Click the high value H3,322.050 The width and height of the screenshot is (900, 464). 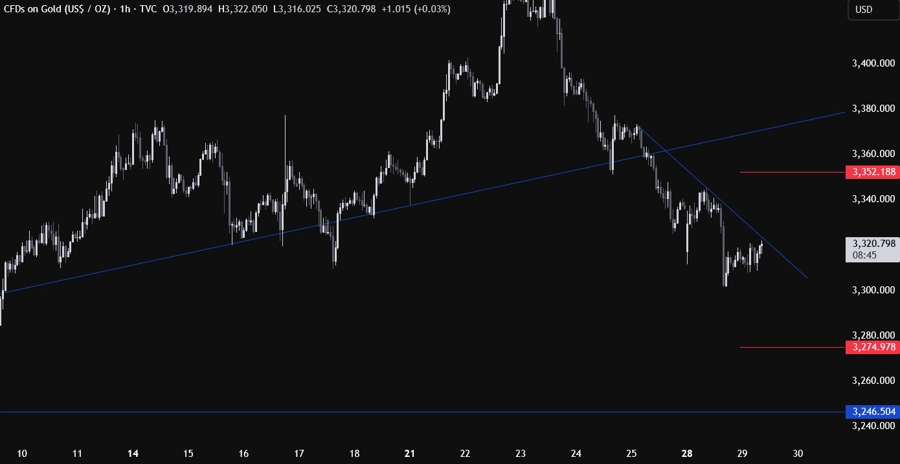pos(242,9)
